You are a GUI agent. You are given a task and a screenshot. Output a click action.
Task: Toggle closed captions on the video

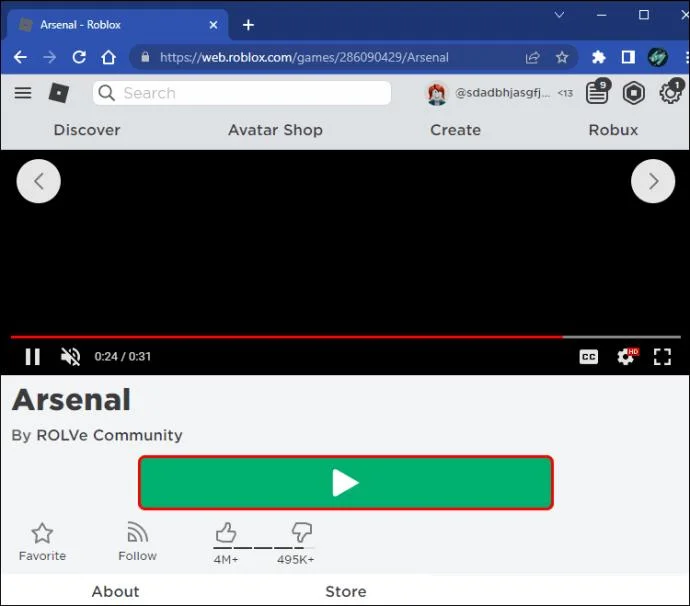tap(589, 356)
